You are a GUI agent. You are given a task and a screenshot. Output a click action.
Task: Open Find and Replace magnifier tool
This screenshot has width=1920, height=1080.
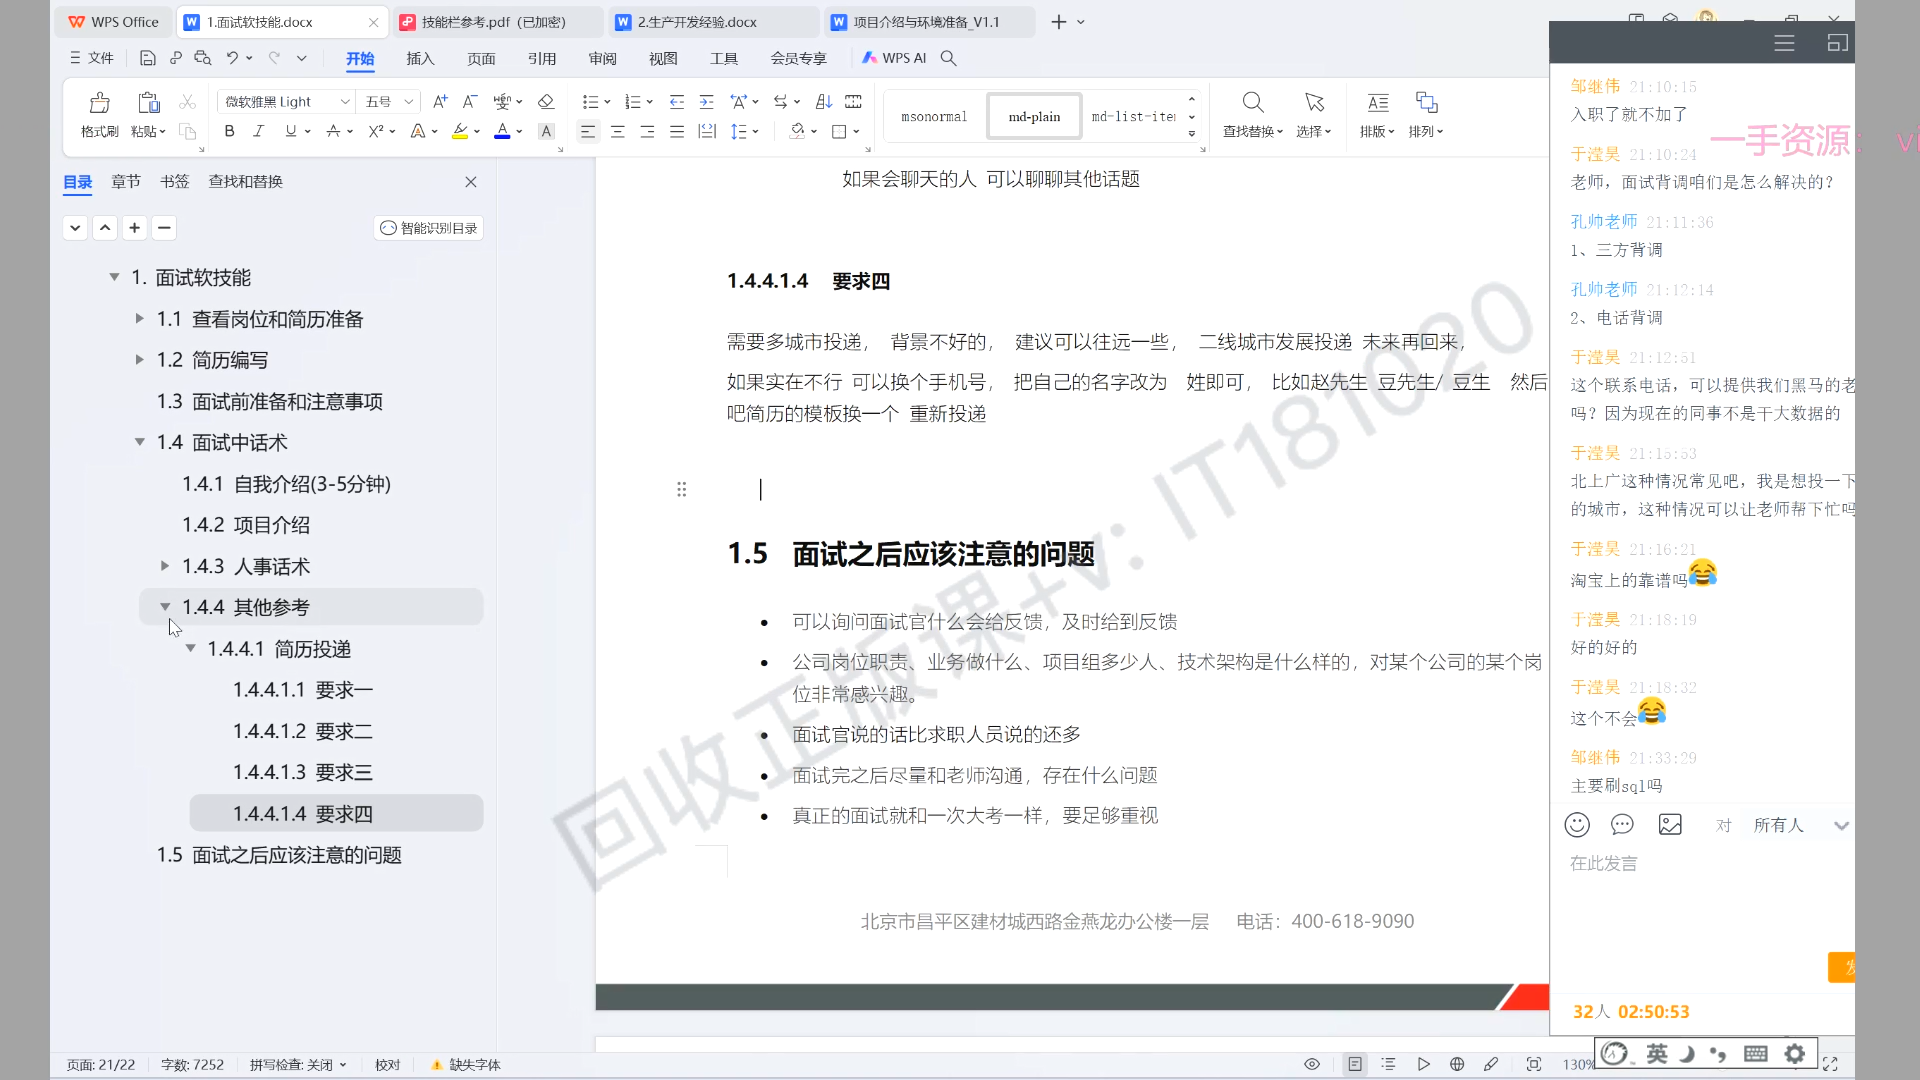[1252, 103]
